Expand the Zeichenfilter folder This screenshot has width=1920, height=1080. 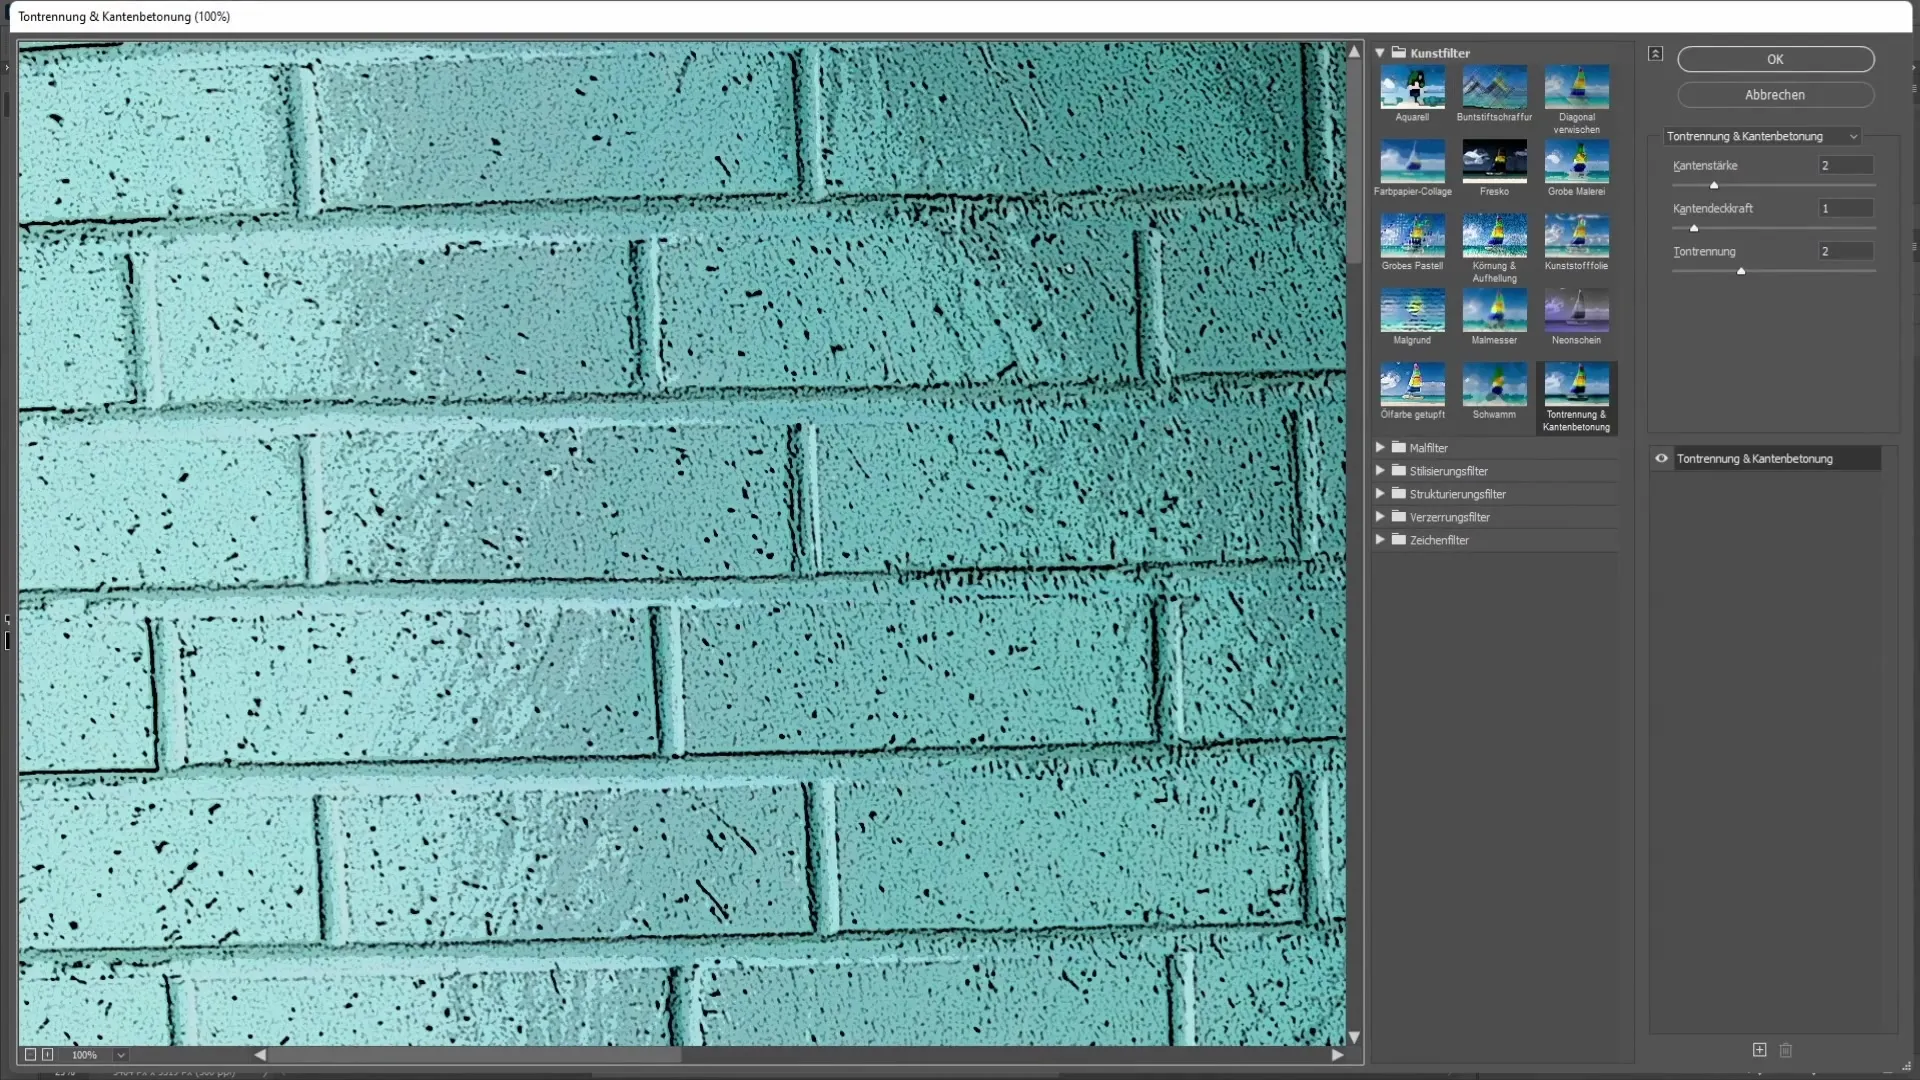coord(1380,539)
